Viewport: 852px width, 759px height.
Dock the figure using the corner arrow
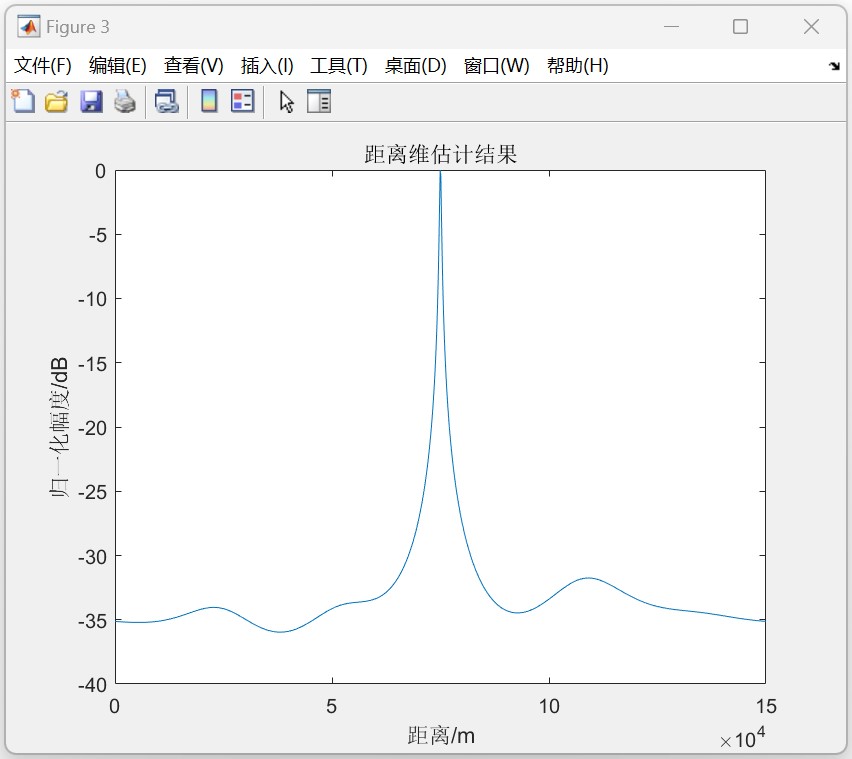(x=834, y=66)
